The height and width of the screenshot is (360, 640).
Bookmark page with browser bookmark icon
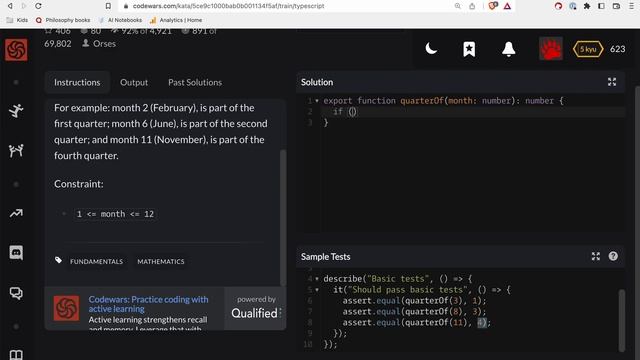[108, 6]
